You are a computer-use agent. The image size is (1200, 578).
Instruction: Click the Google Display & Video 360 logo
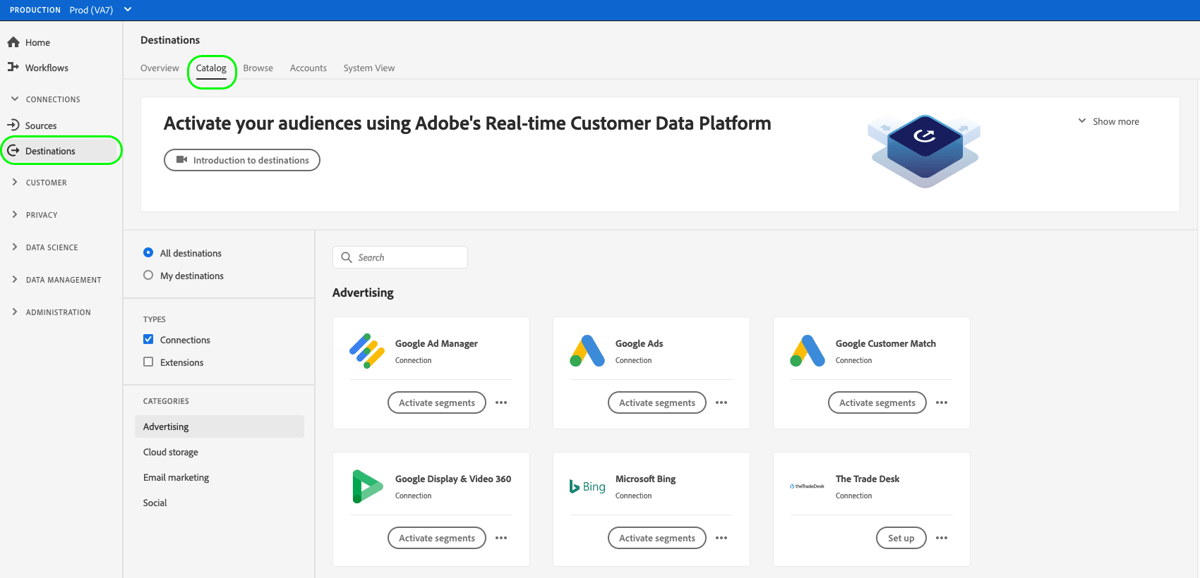pos(366,485)
